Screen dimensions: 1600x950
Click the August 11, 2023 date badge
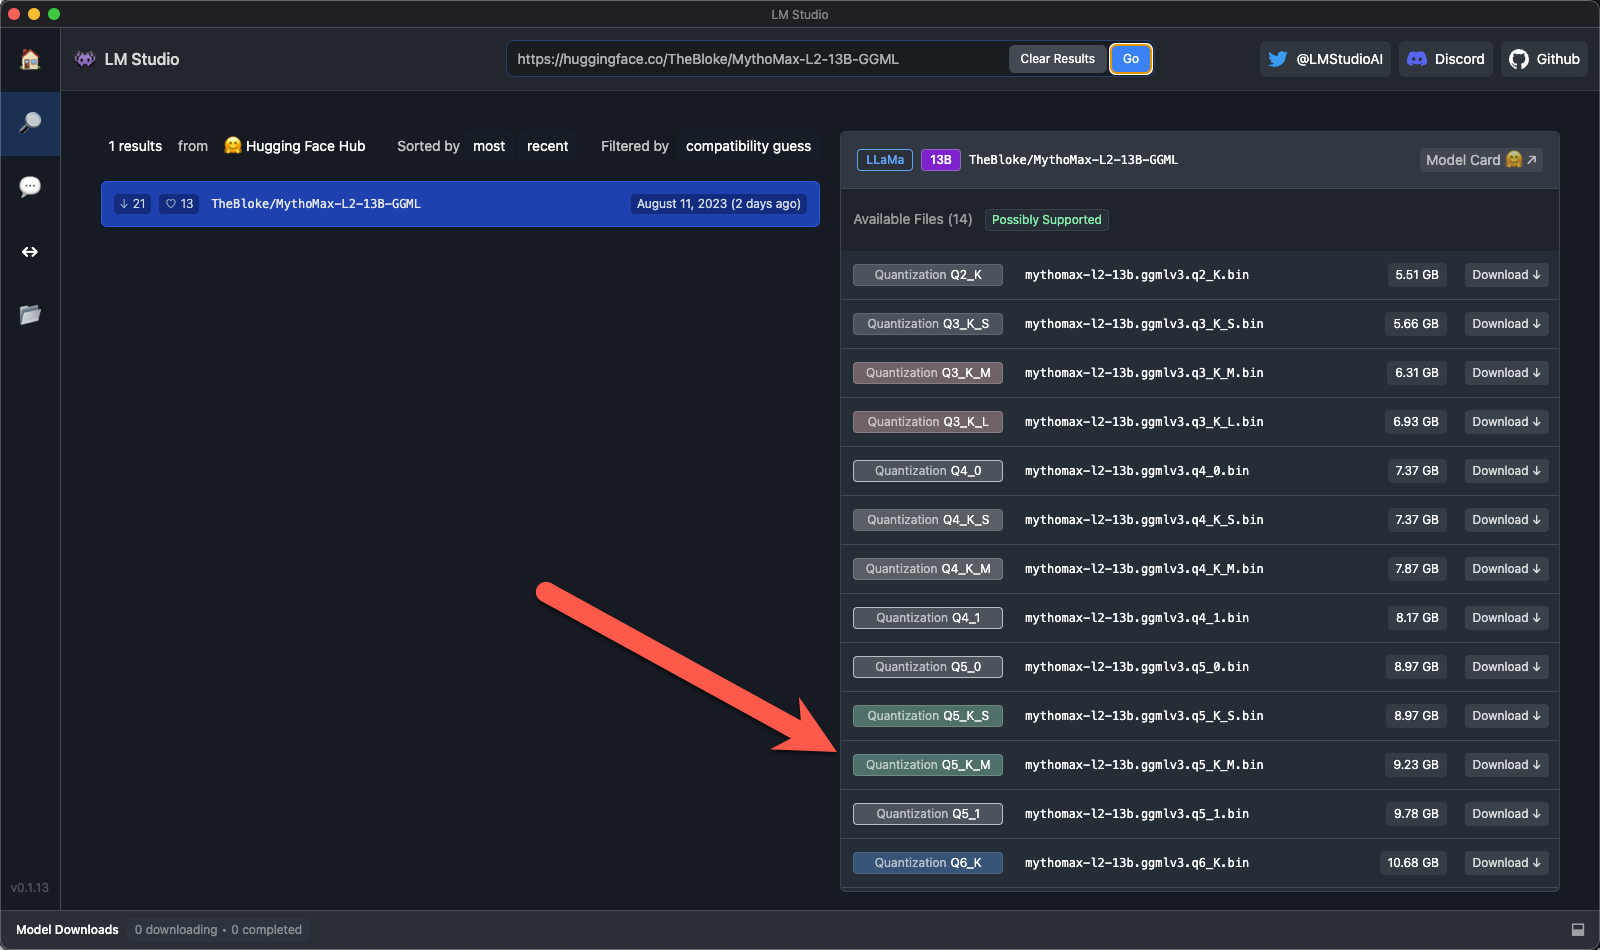(x=719, y=204)
